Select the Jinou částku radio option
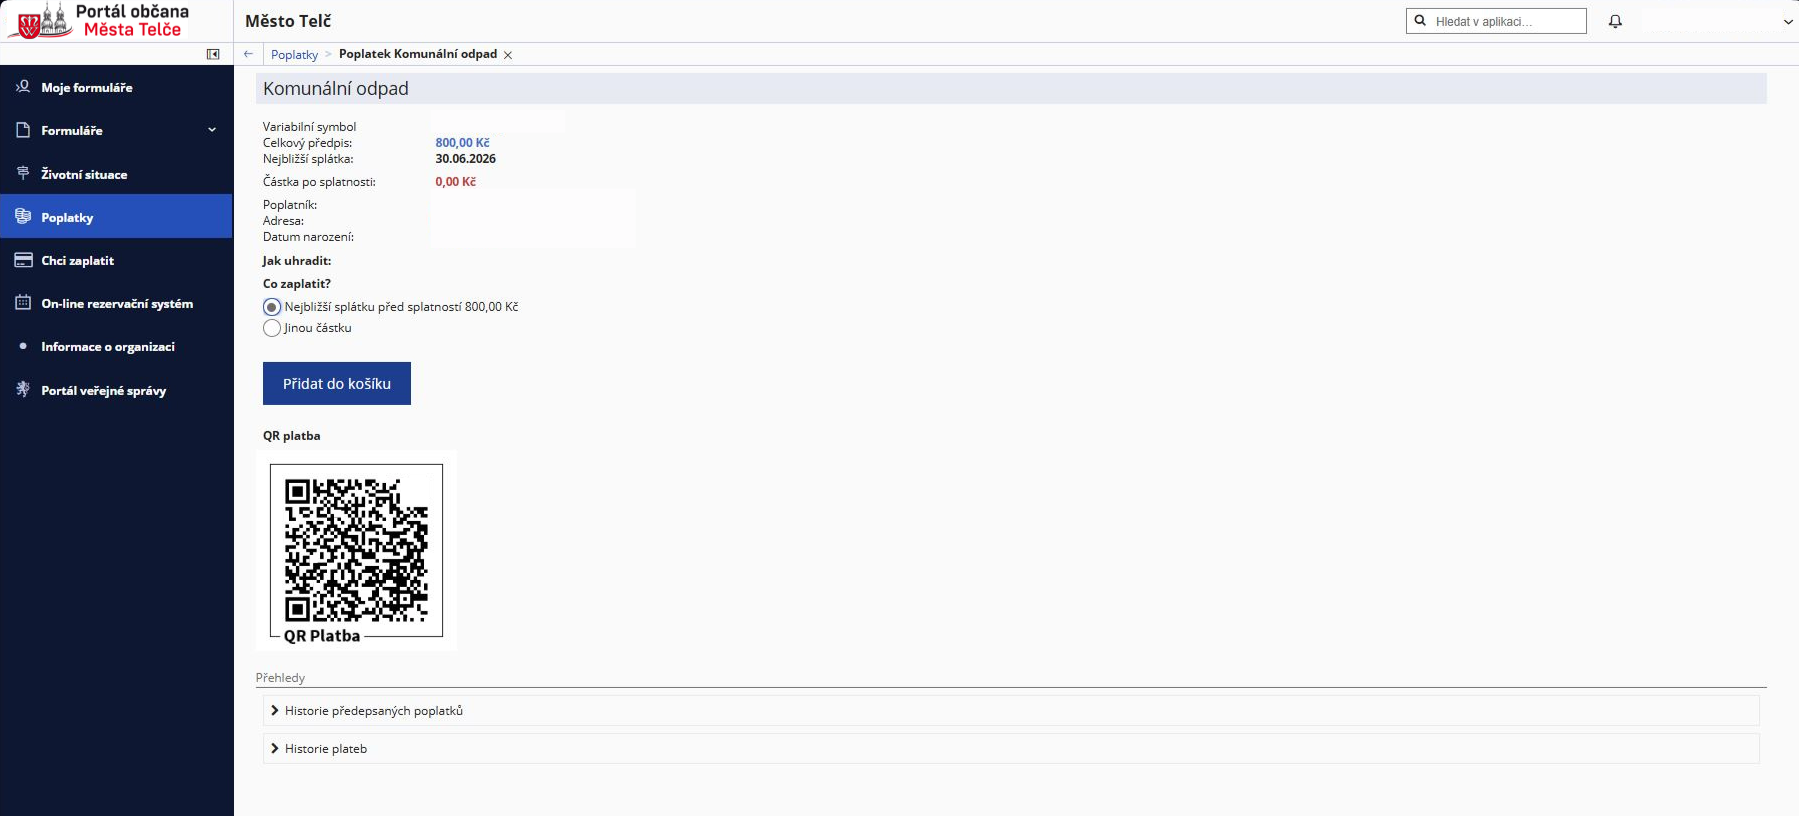This screenshot has height=816, width=1799. click(x=272, y=328)
